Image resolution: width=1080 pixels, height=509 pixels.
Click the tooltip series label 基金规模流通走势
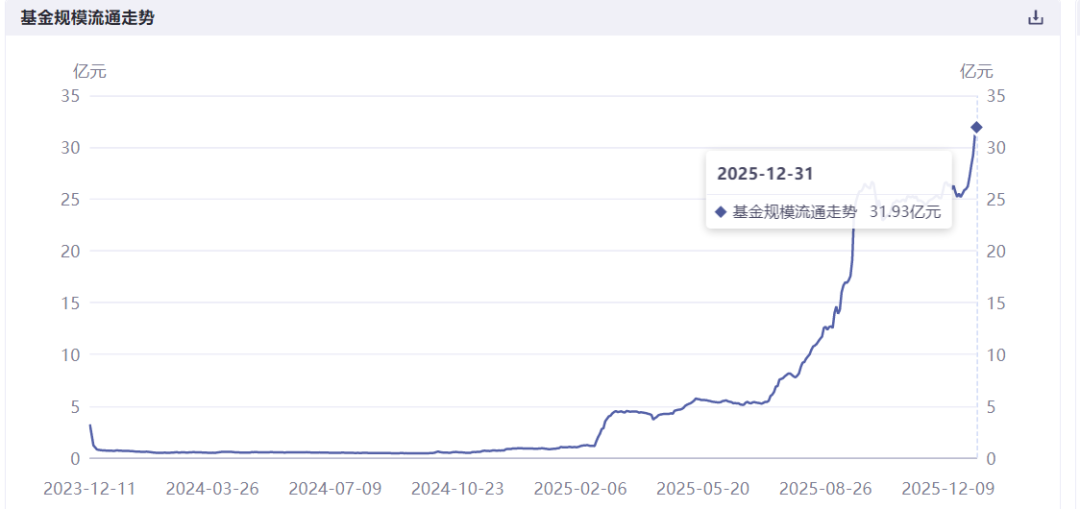(794, 212)
